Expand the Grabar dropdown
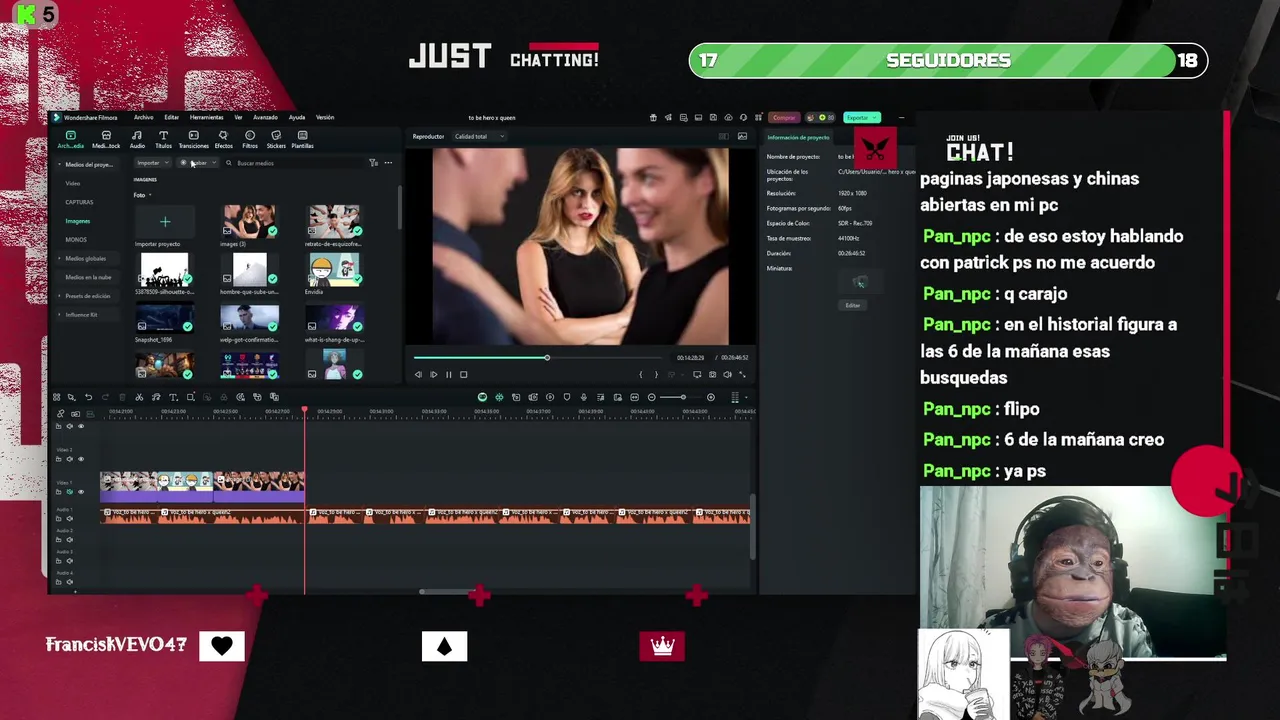The height and width of the screenshot is (720, 1280). (x=214, y=163)
